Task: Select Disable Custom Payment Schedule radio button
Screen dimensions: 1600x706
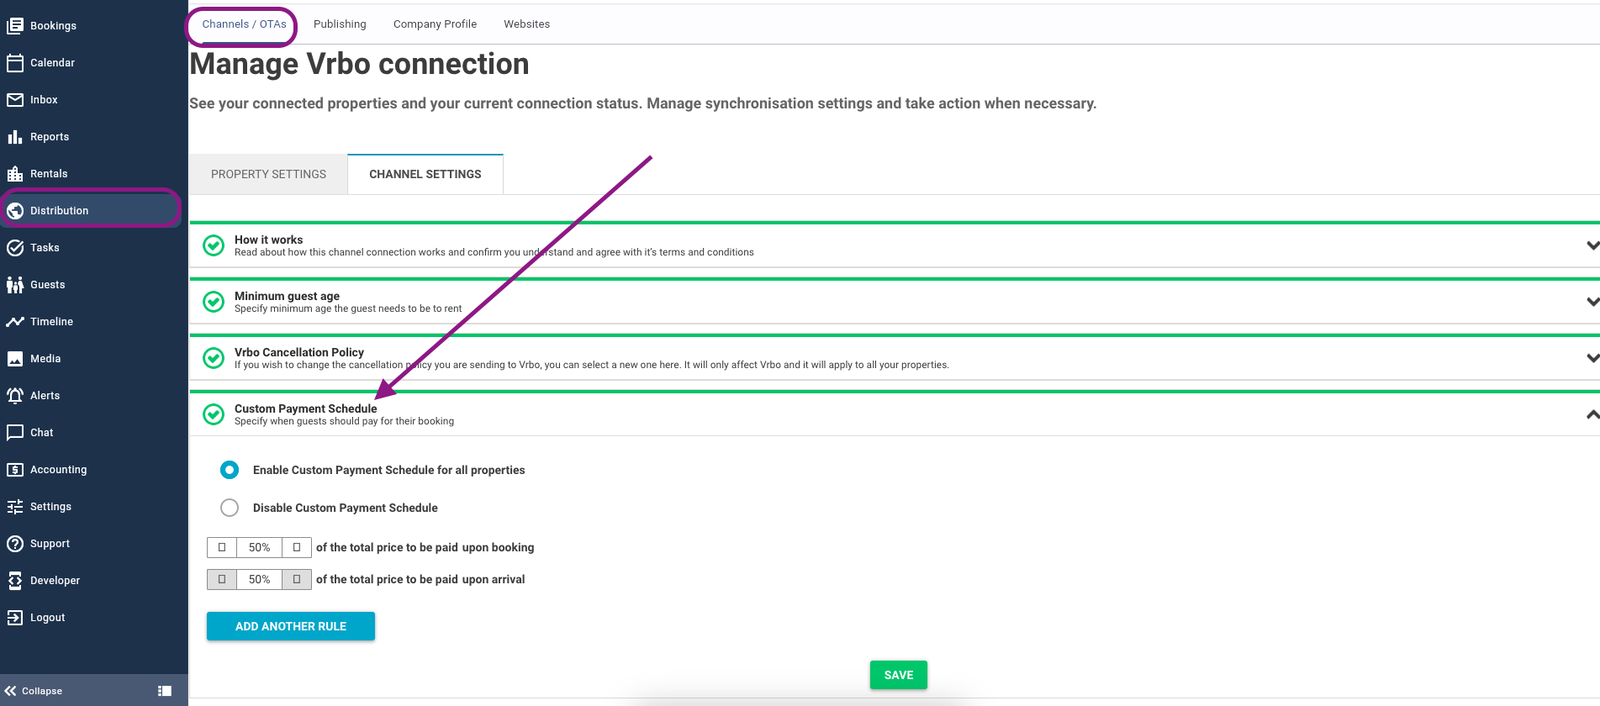Action: [230, 508]
